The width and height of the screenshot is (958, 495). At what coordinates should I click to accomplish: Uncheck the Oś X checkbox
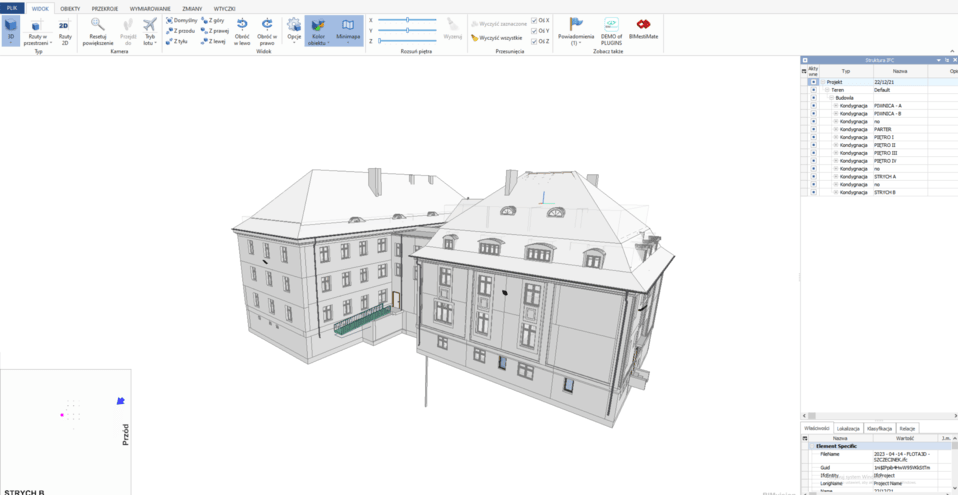click(535, 20)
